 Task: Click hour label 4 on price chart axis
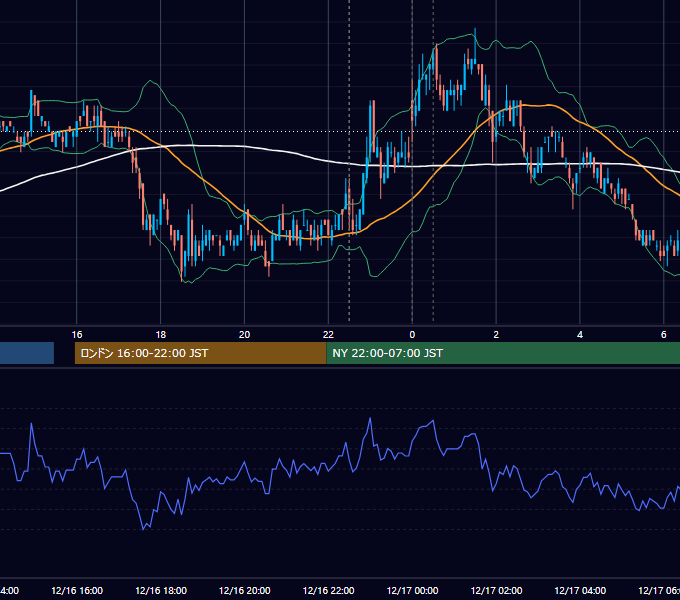point(580,335)
